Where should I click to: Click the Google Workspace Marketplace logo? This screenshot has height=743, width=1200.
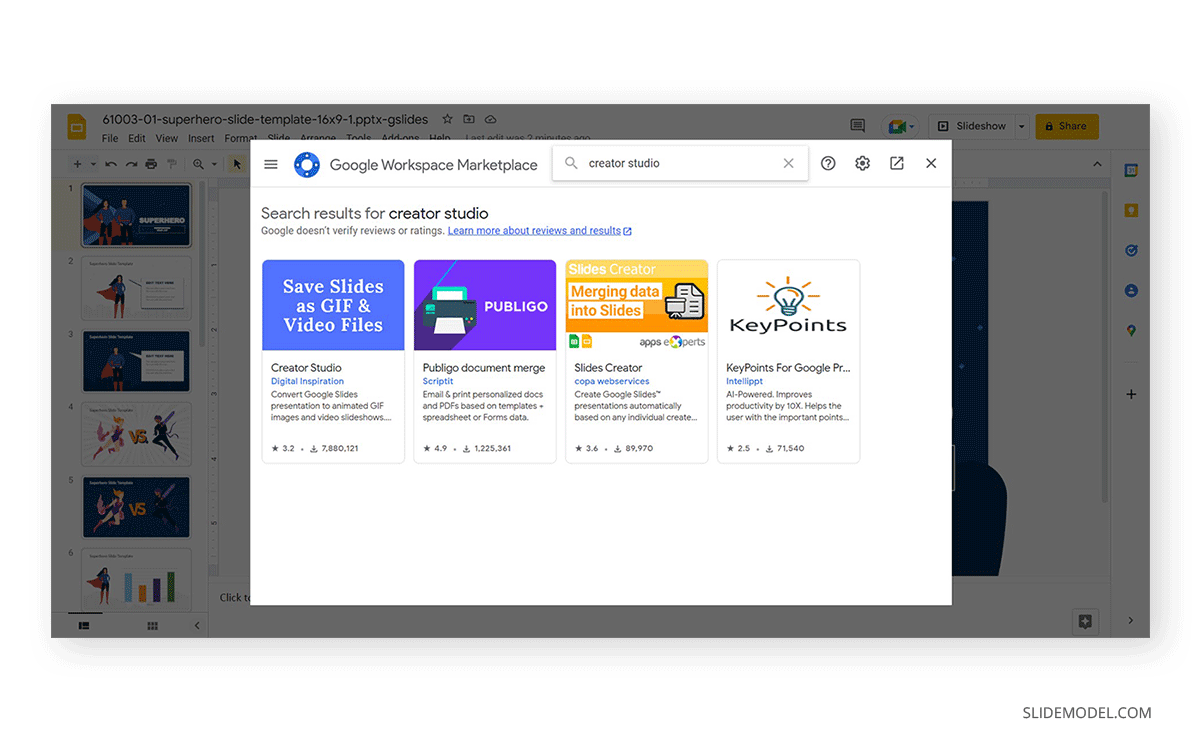(x=307, y=165)
